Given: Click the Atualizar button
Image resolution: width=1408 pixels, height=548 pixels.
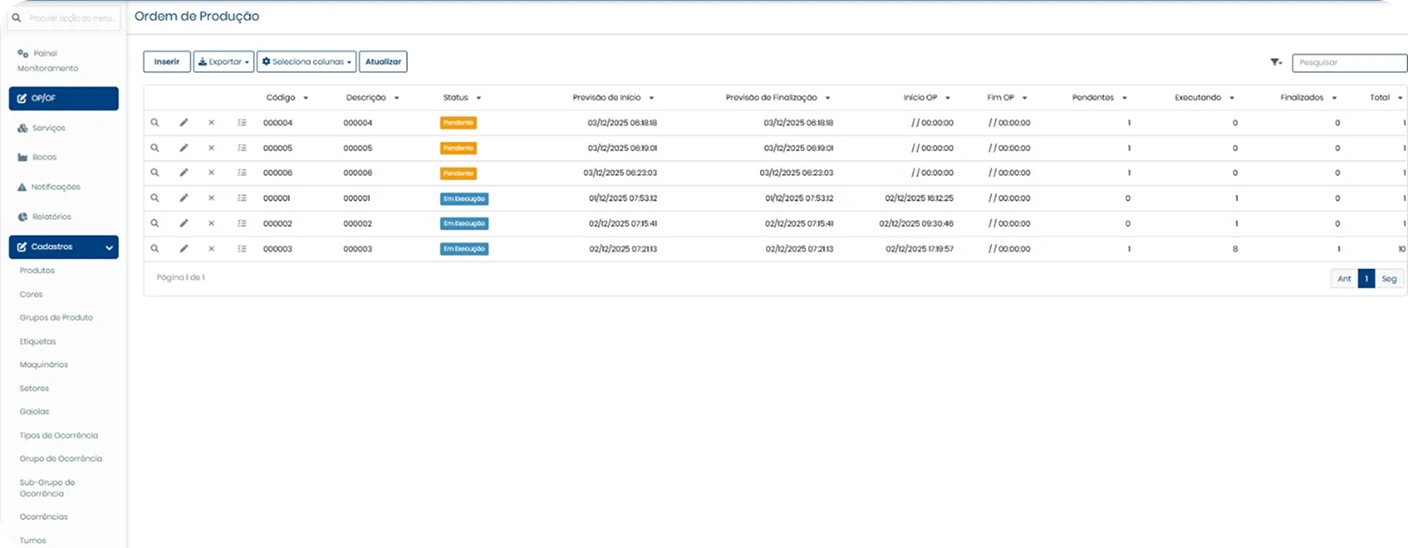Looking at the screenshot, I should pyautogui.click(x=383, y=62).
